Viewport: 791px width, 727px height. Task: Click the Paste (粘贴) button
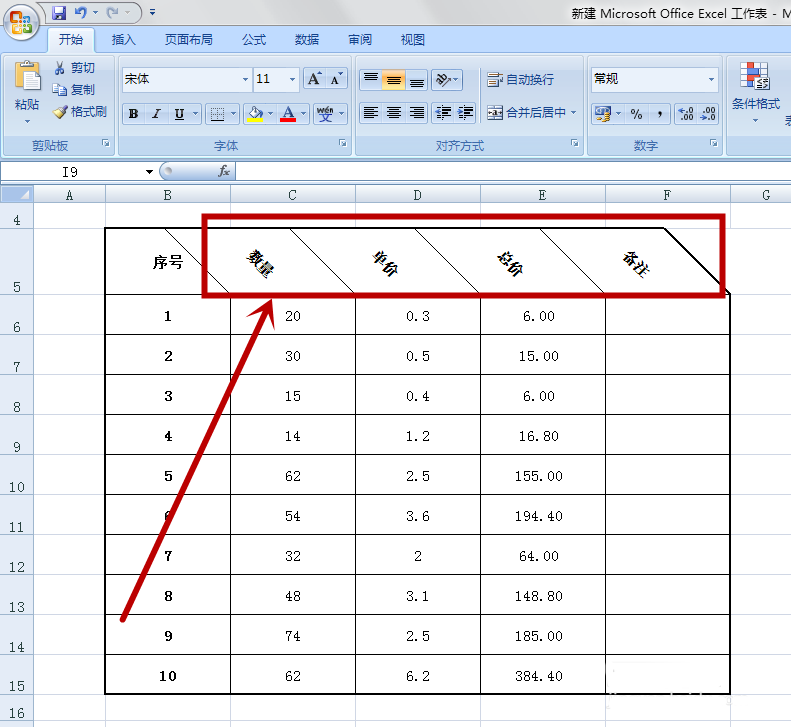[27, 88]
